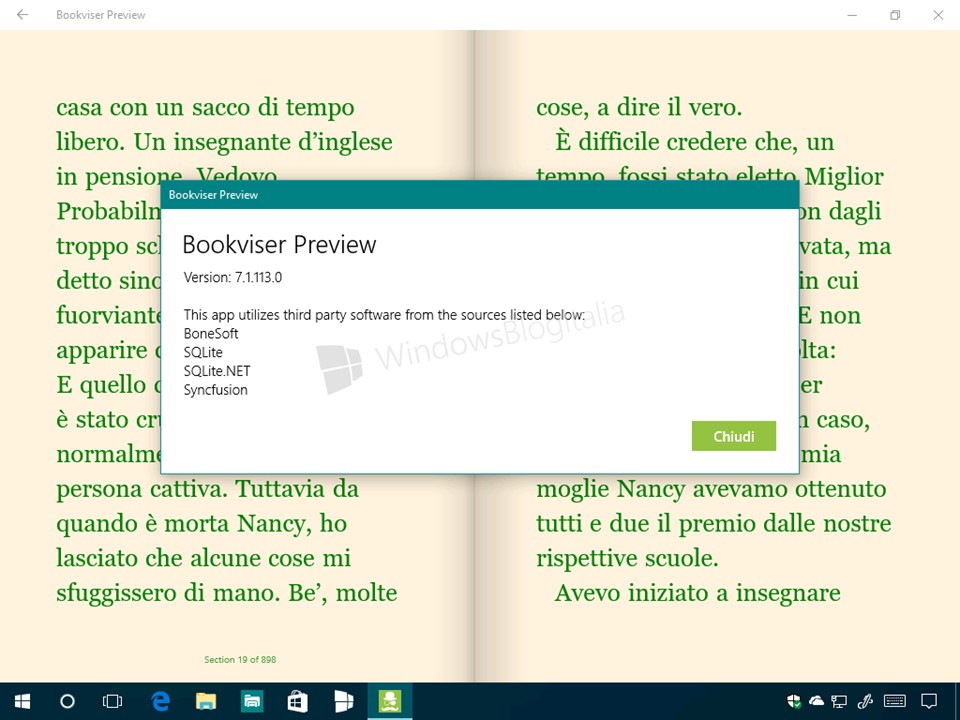Launch Microsoft Edge from the taskbar
The width and height of the screenshot is (960, 720).
[160, 701]
